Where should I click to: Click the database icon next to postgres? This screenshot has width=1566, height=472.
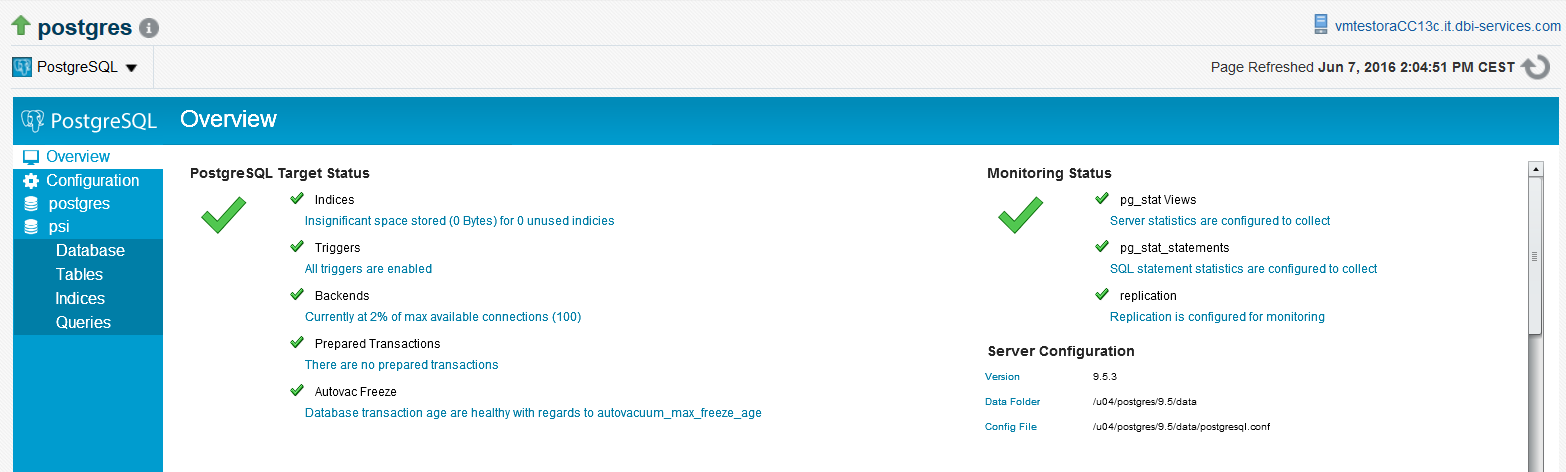[31, 204]
